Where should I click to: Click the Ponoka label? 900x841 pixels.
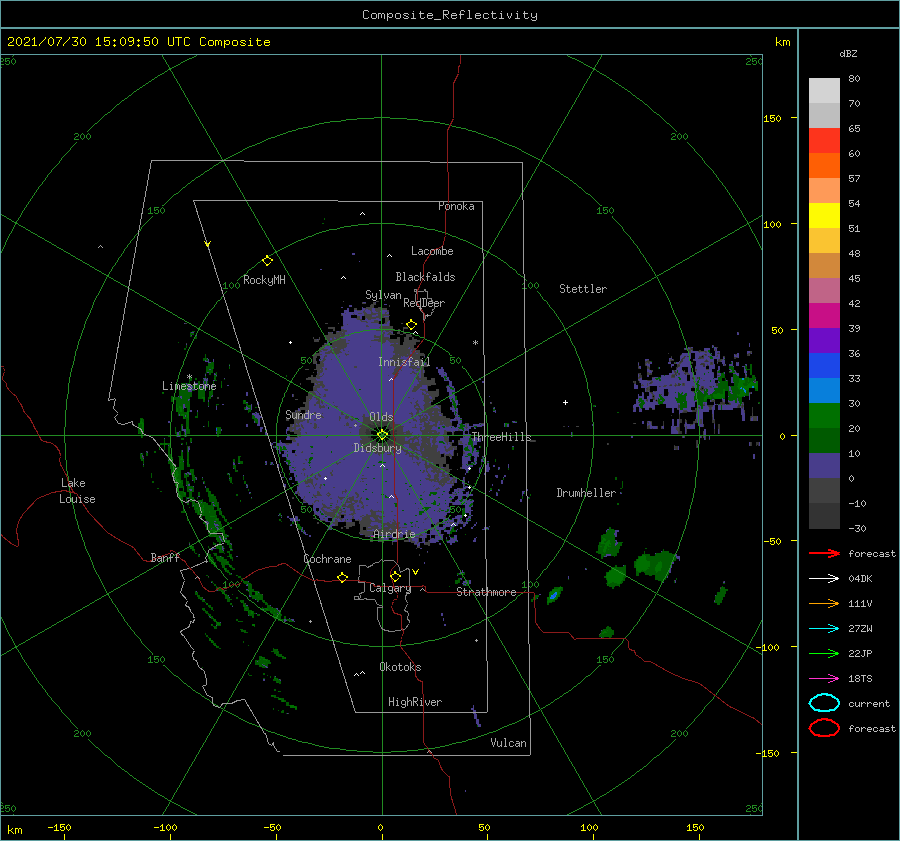(x=456, y=206)
